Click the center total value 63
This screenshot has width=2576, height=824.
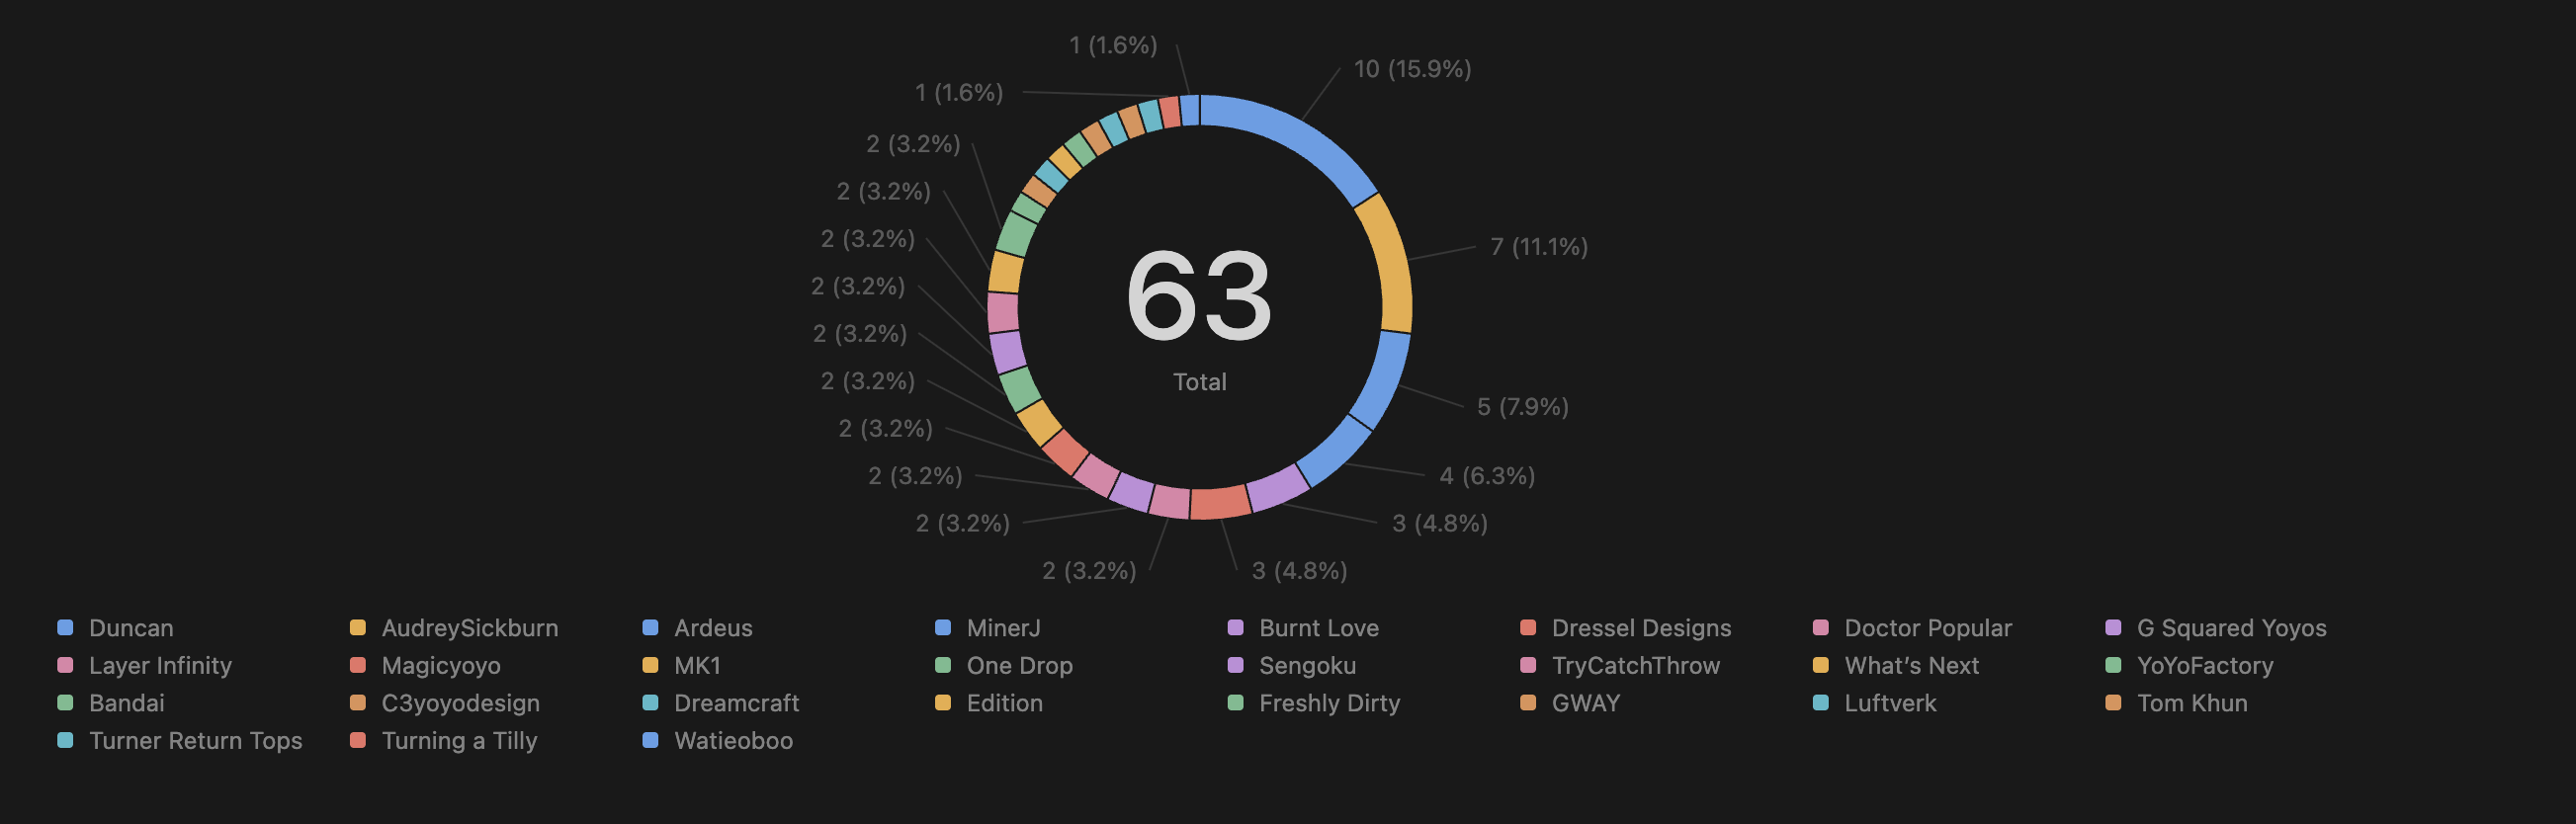(x=1199, y=296)
